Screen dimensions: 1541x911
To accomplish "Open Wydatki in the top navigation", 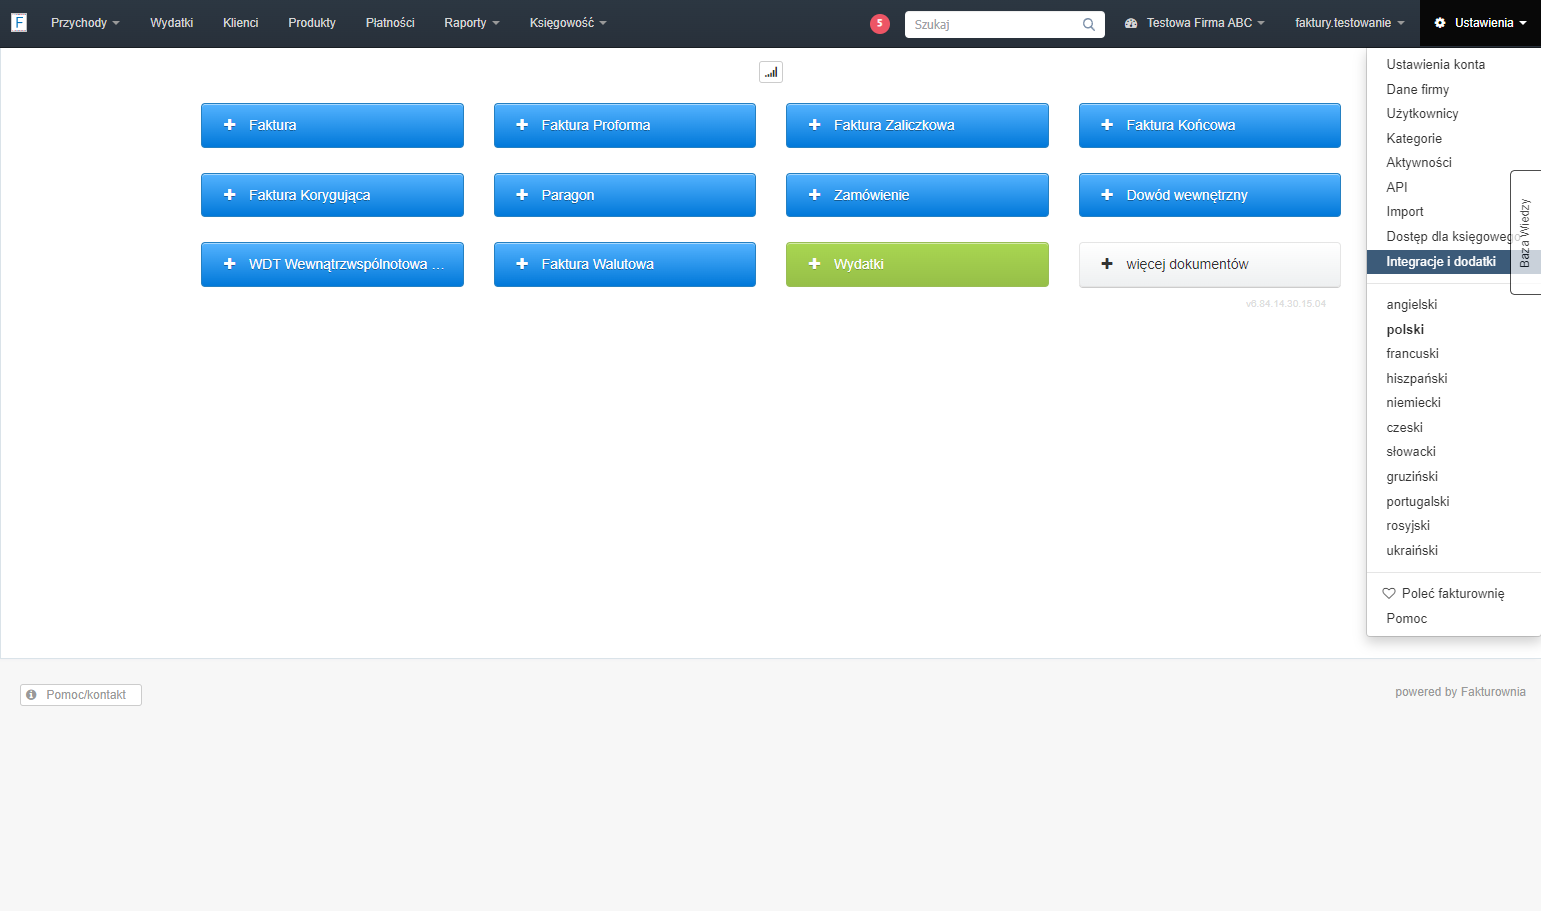I will 172,23.
